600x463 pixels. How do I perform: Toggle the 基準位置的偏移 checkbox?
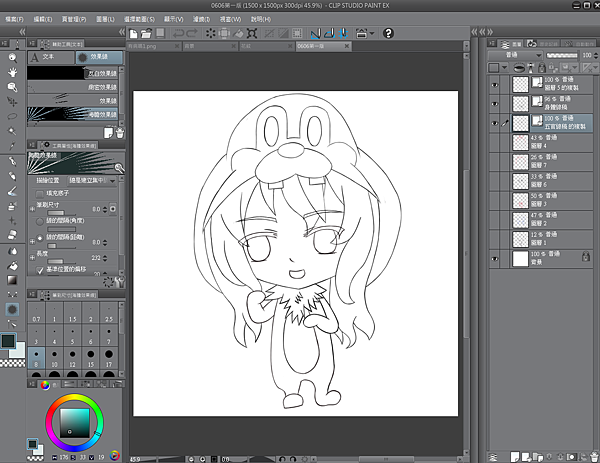(39, 269)
